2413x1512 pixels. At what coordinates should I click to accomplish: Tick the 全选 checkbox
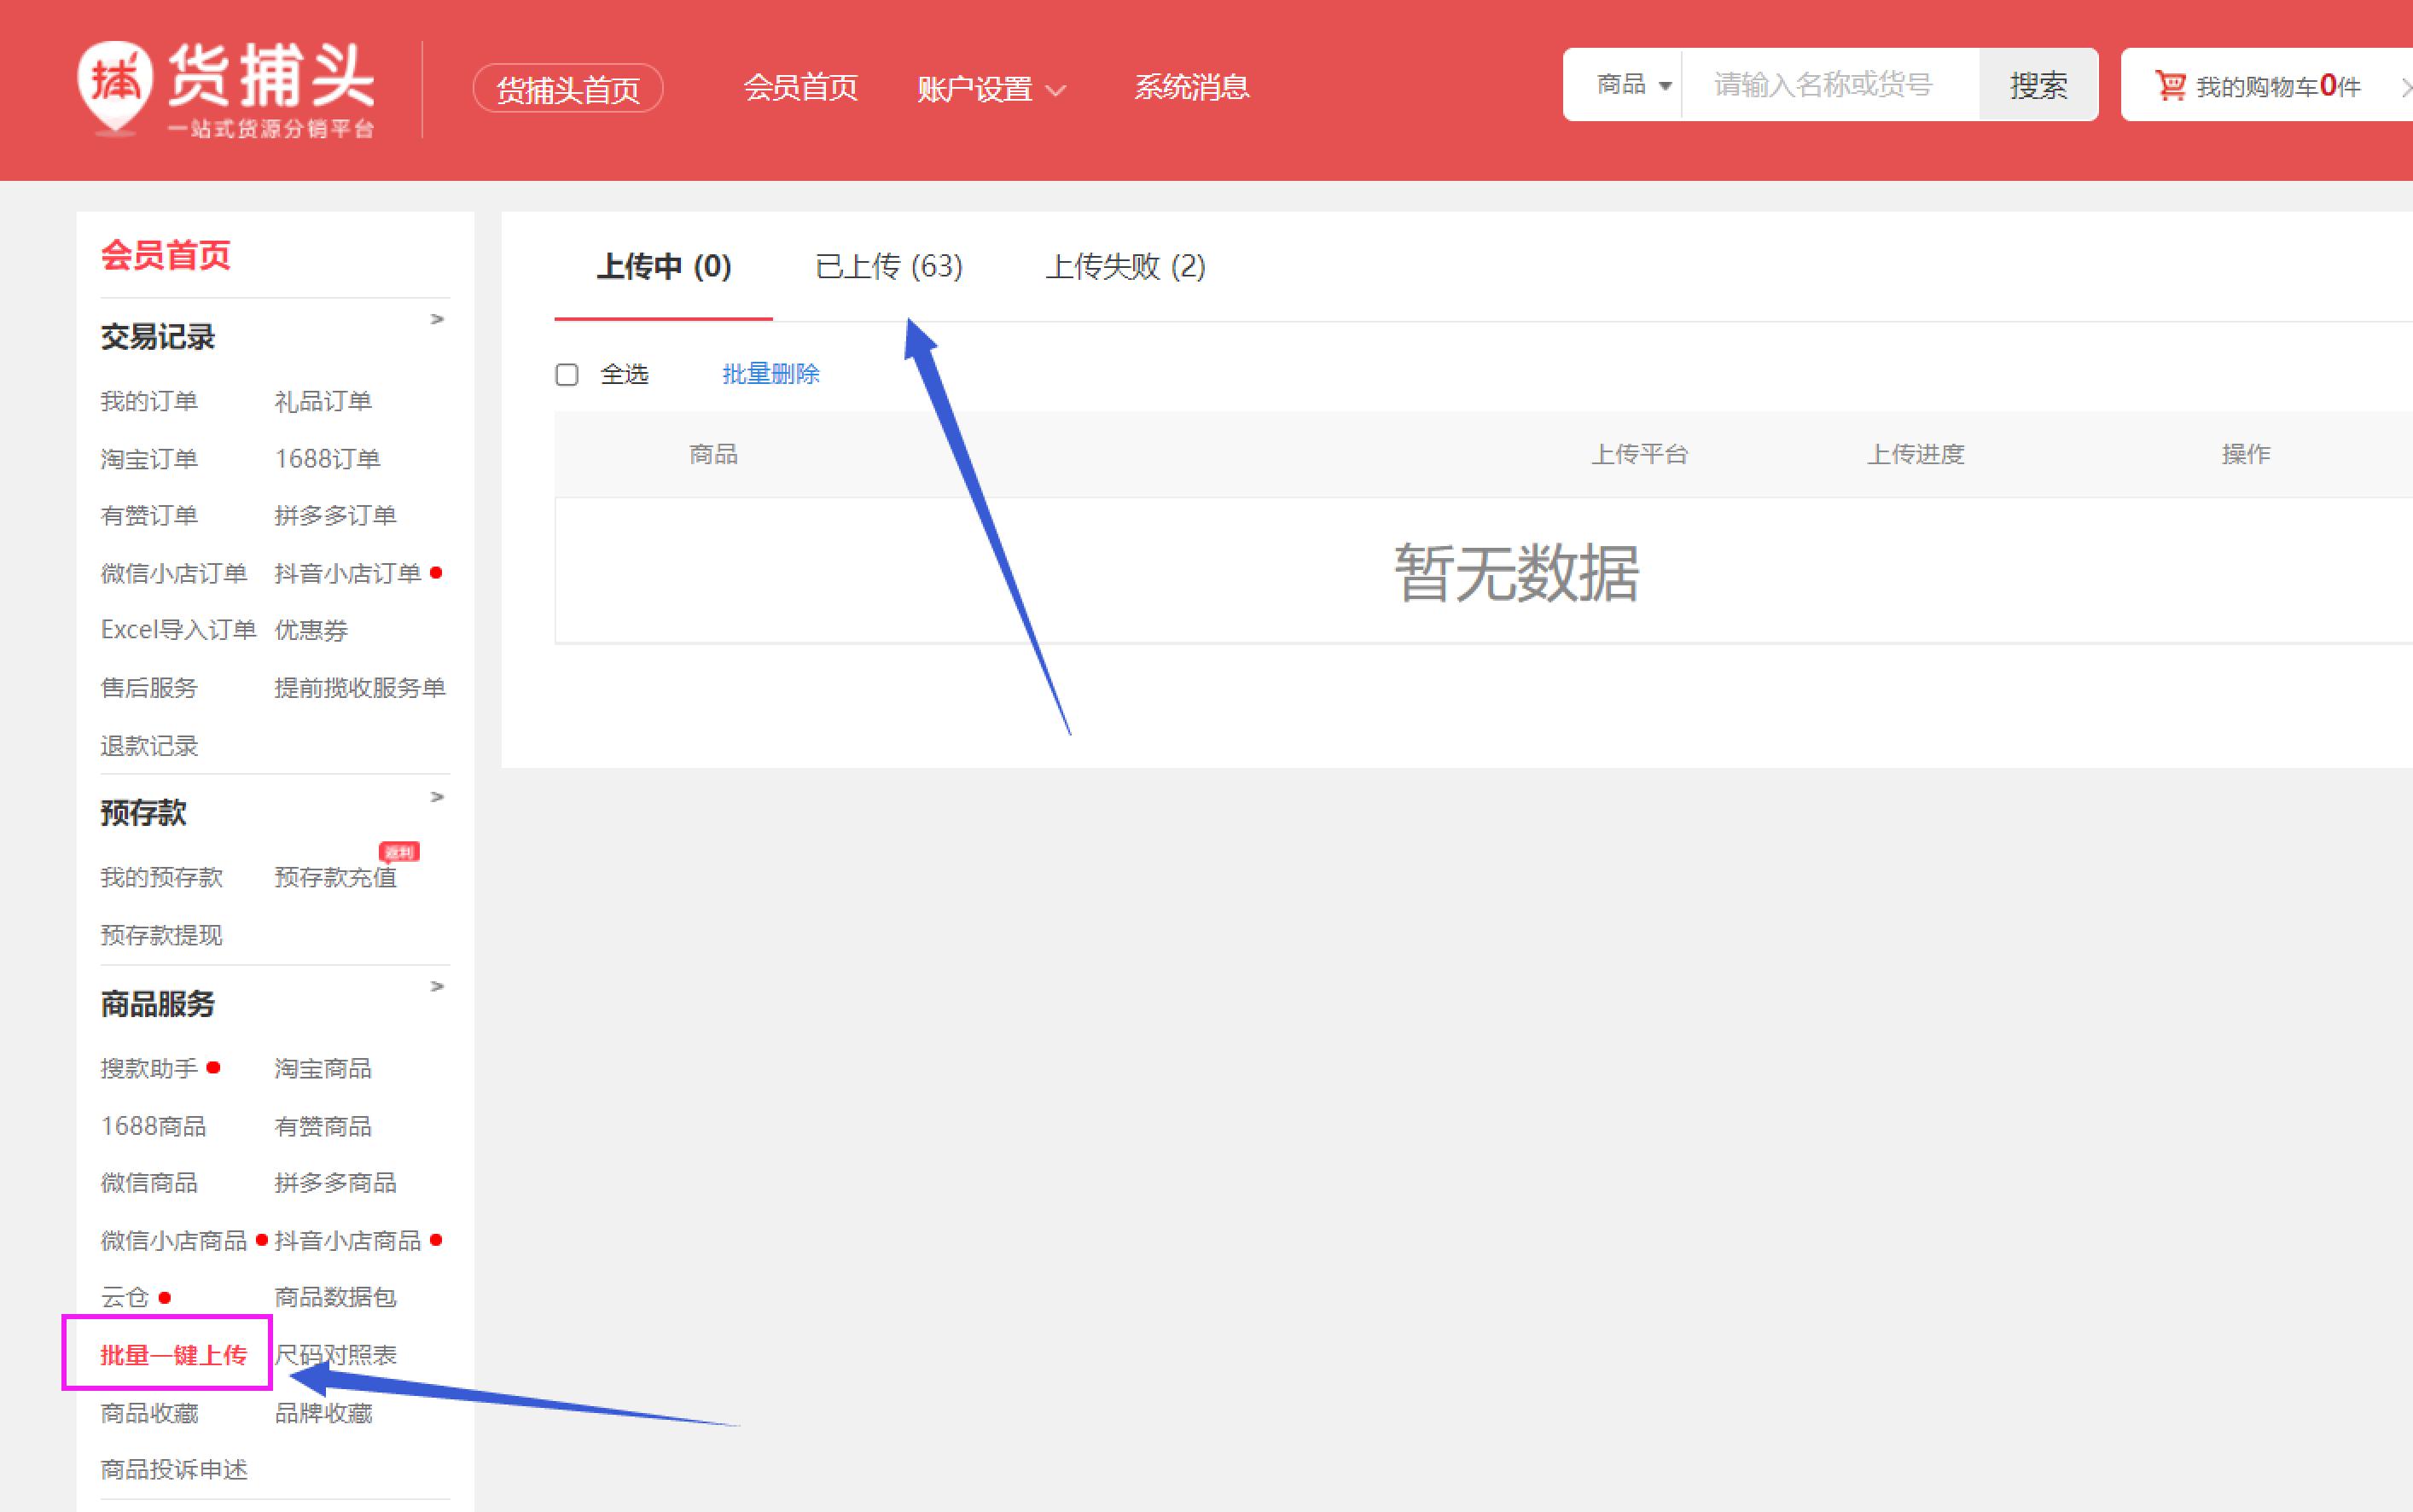click(567, 375)
